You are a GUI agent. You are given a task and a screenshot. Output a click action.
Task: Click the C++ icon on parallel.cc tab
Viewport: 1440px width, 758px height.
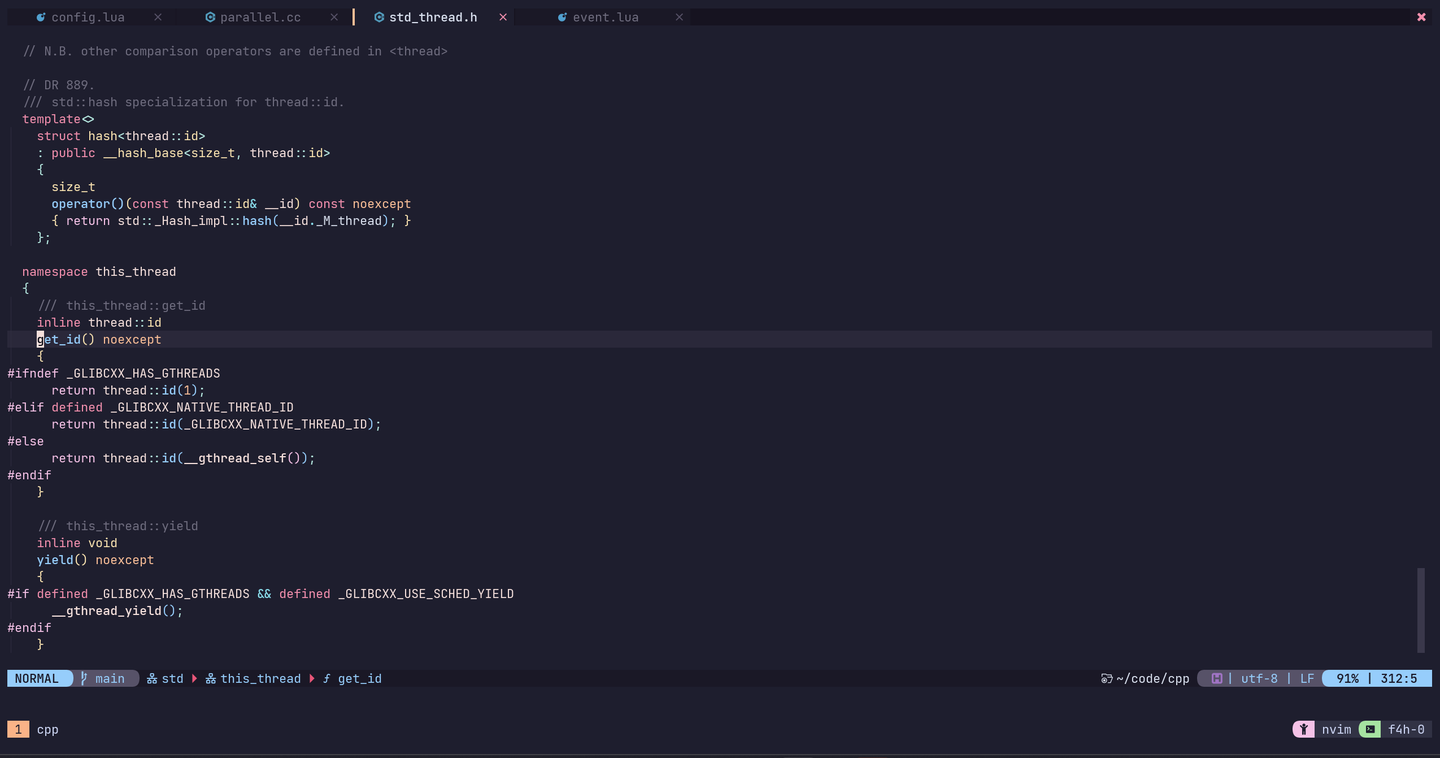210,18
